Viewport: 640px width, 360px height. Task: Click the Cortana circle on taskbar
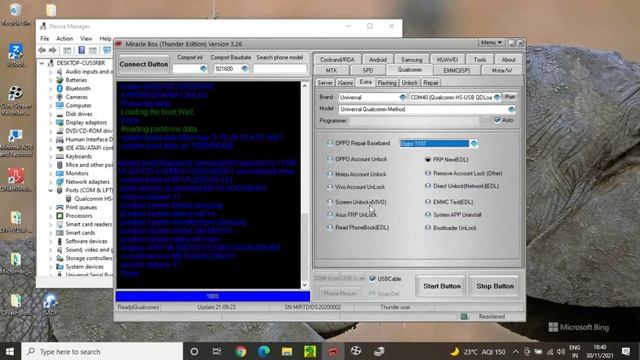point(194,351)
